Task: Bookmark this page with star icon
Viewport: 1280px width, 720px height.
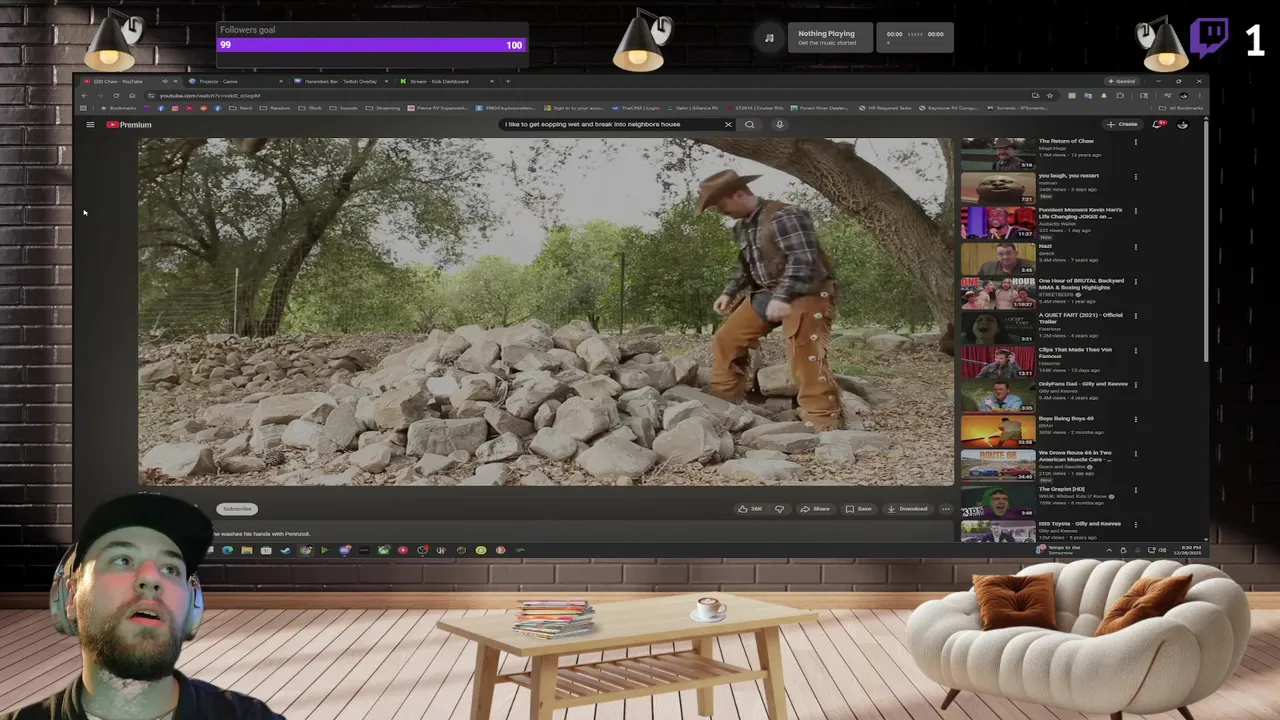Action: [1049, 96]
